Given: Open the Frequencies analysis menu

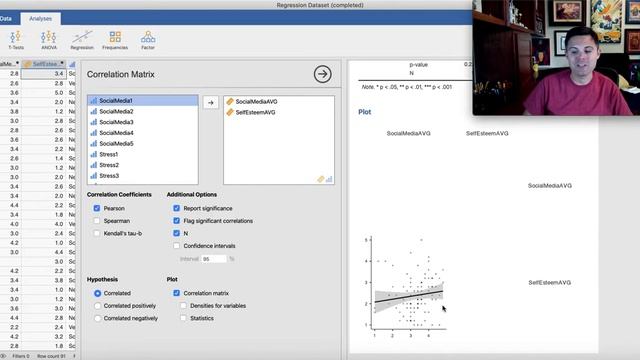Looking at the screenshot, I should (115, 40).
